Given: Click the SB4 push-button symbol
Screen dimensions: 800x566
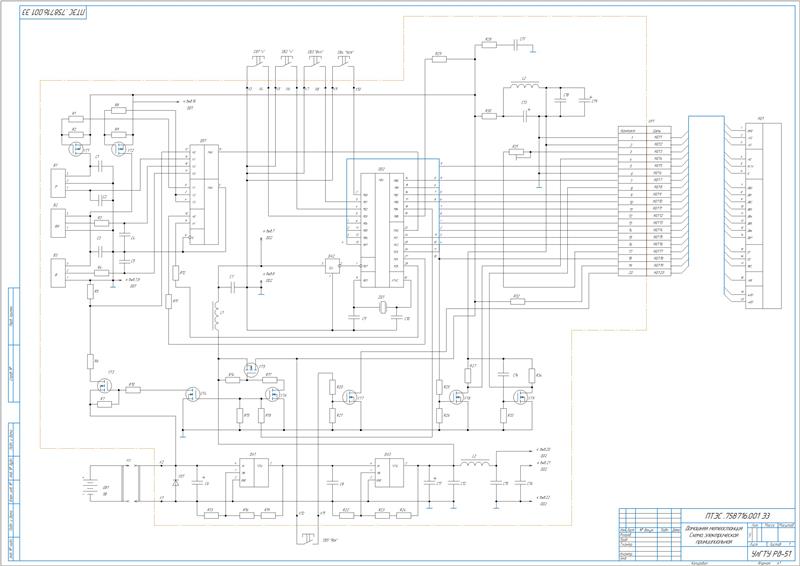Looking at the screenshot, I should 344,62.
